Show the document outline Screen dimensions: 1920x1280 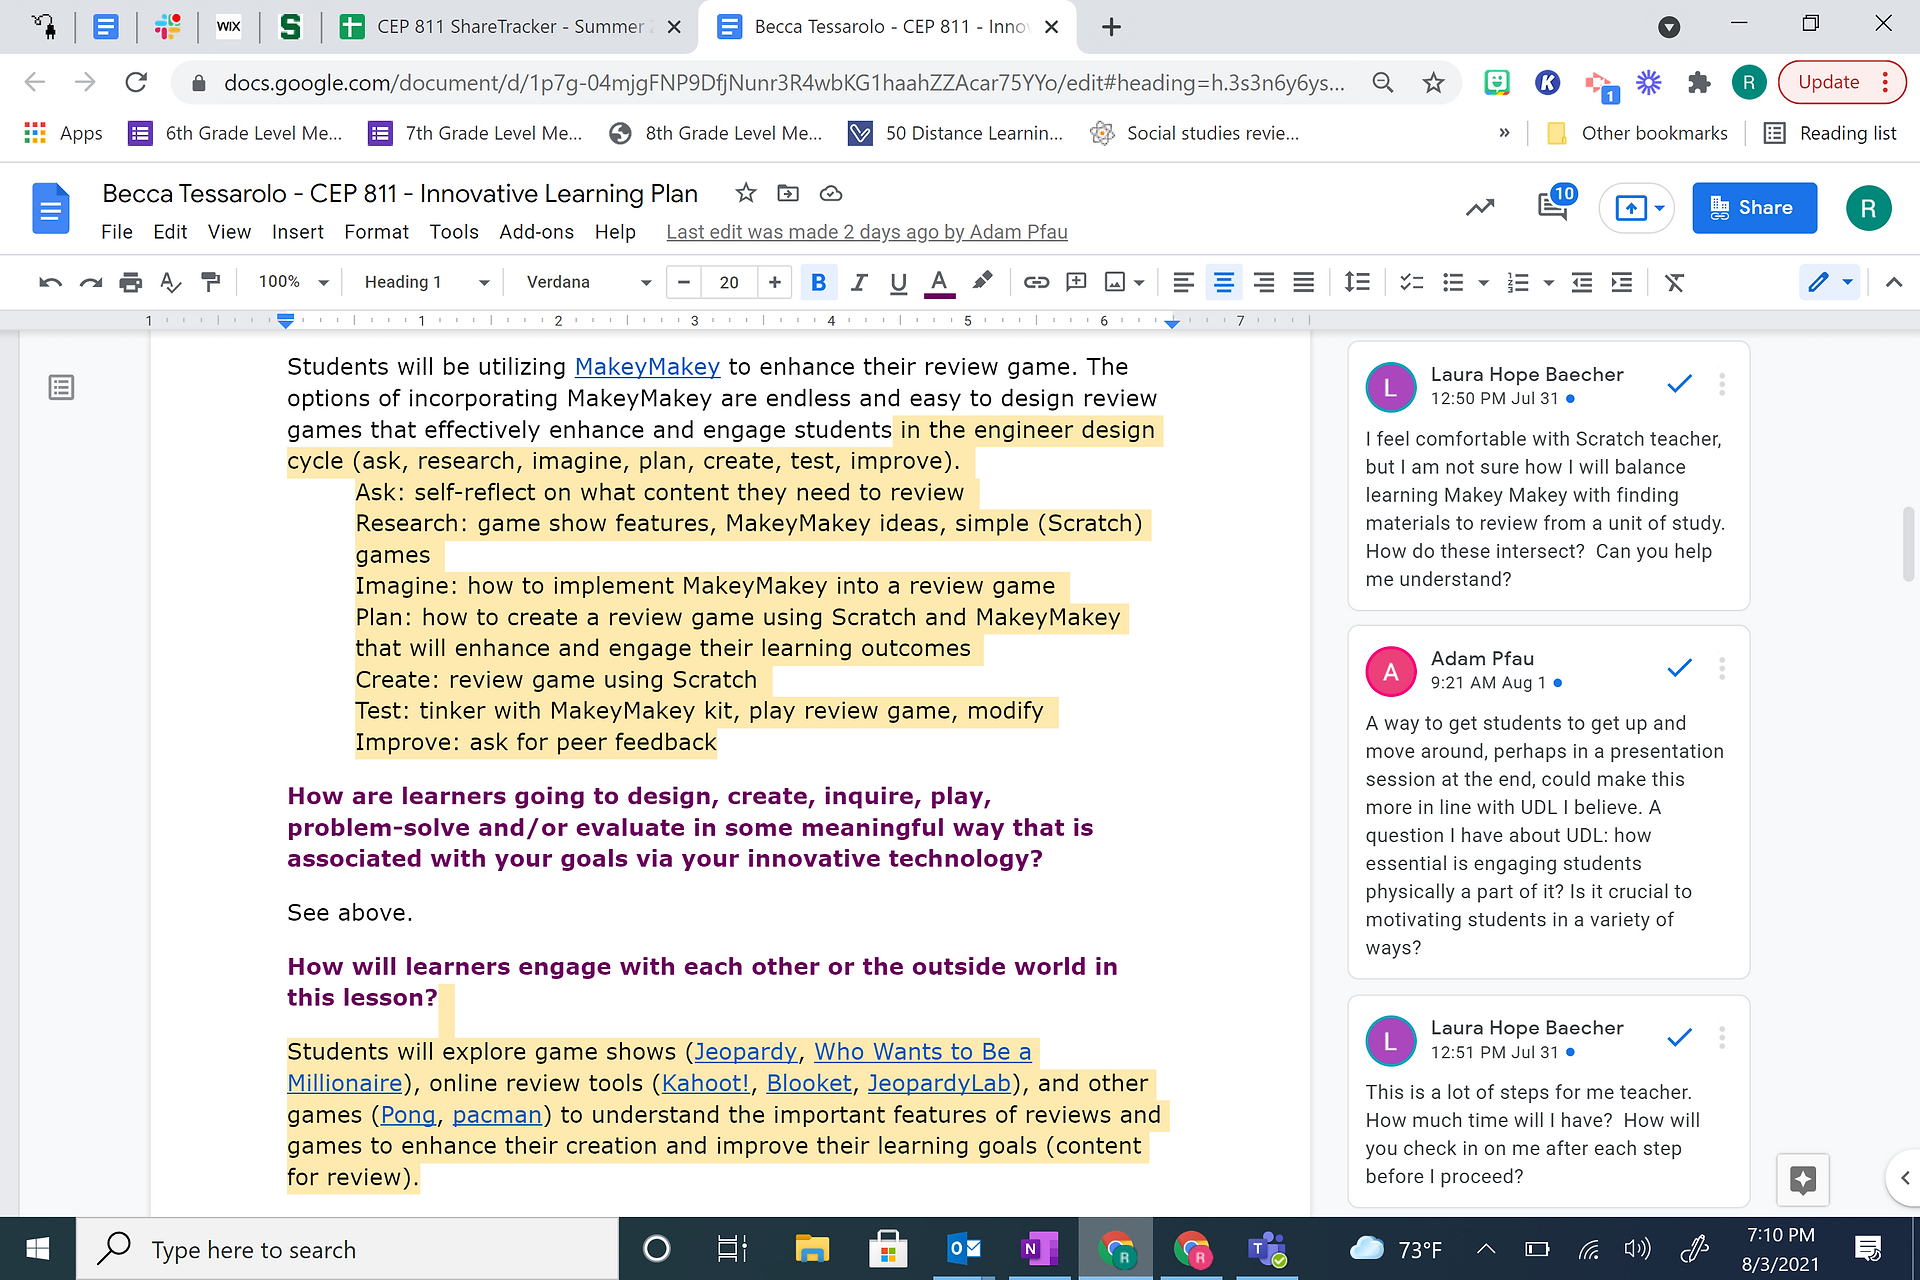(x=61, y=387)
